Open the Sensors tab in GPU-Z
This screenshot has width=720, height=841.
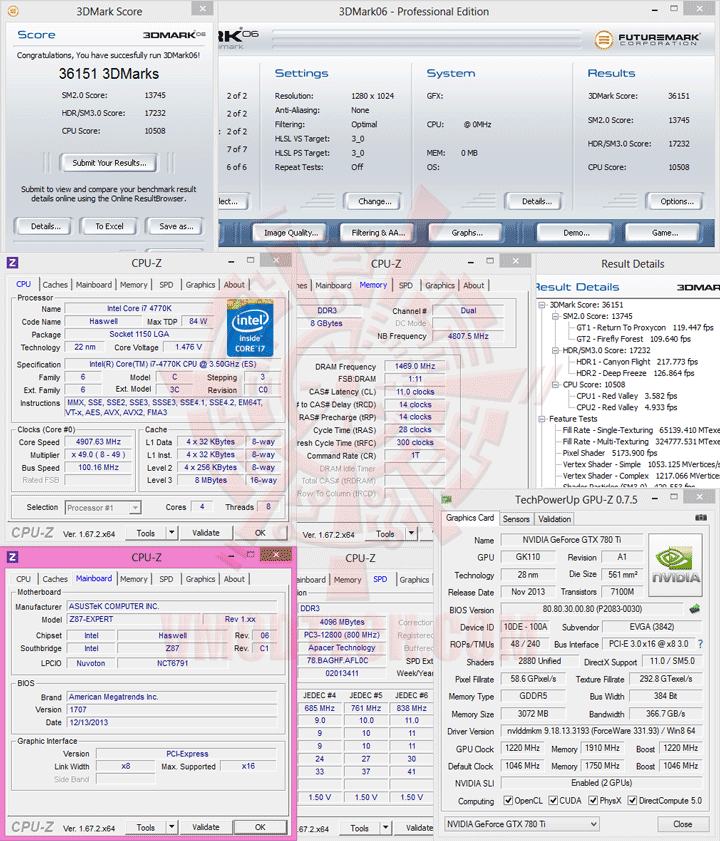(516, 519)
